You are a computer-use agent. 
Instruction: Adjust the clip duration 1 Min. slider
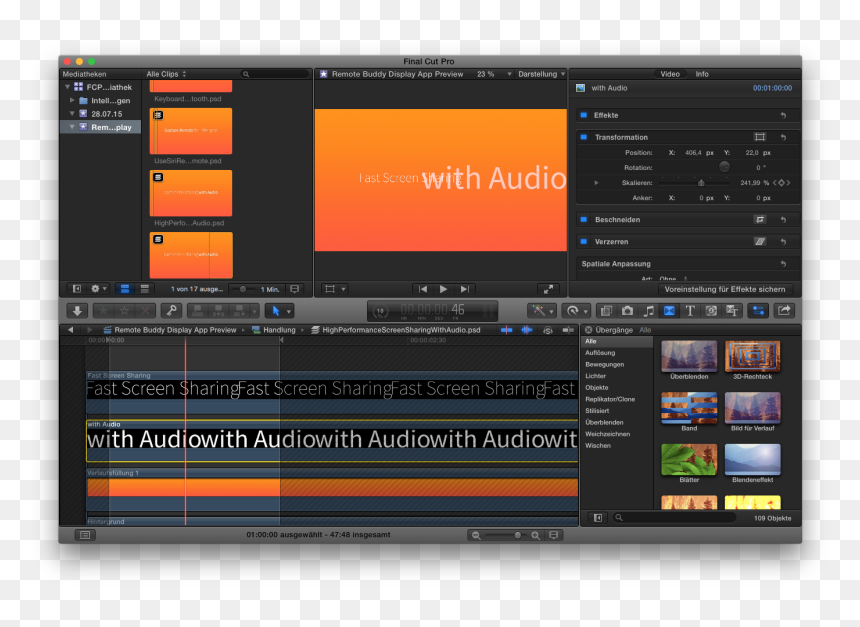click(242, 289)
